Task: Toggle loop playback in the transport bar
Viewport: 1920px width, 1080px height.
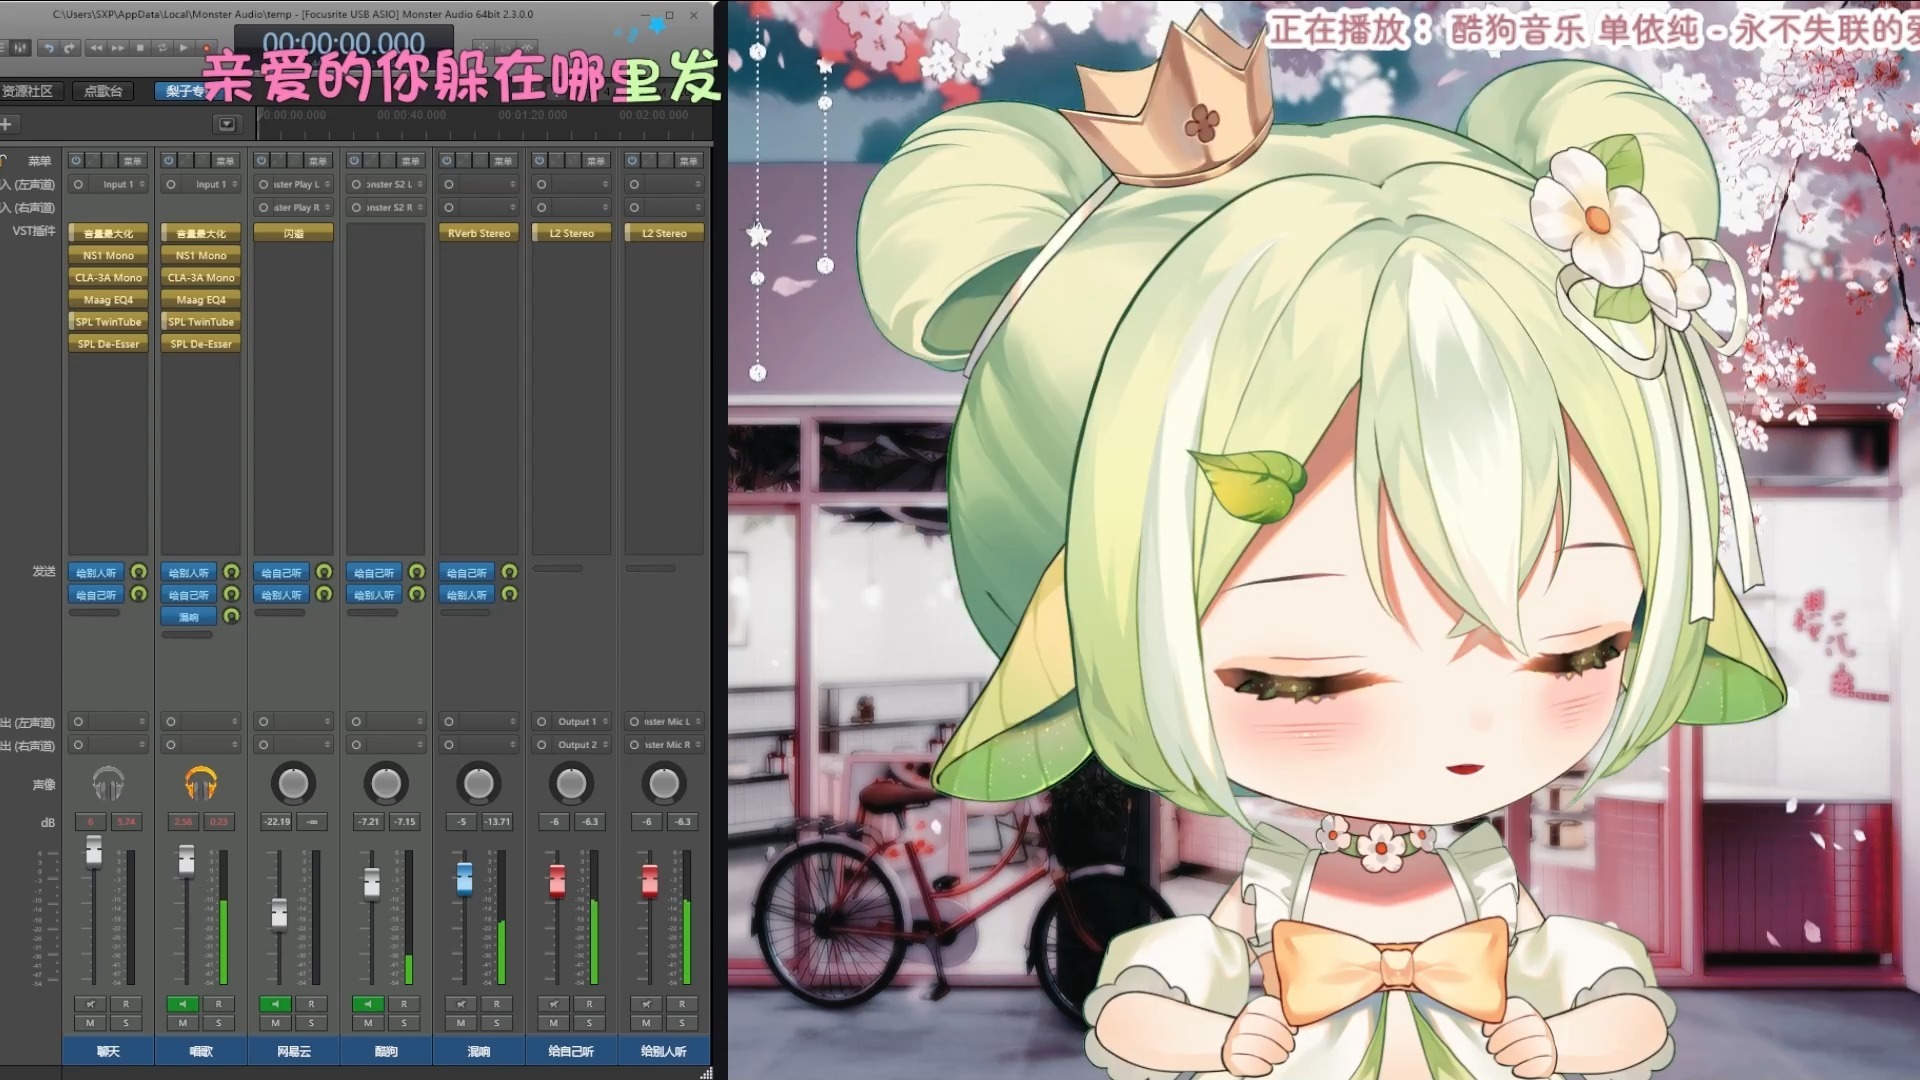Action: pos(162,48)
